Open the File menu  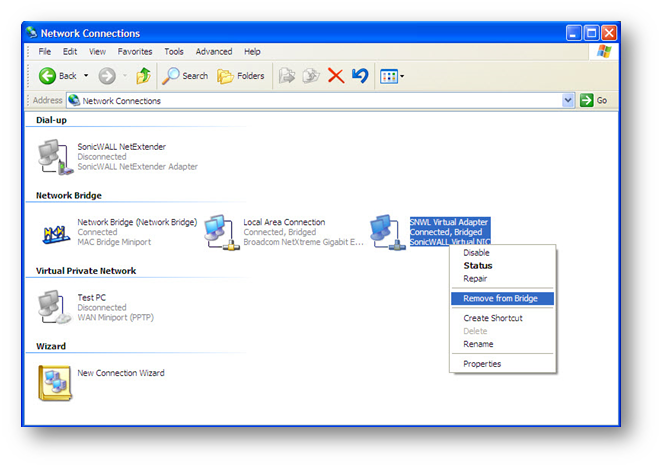44,52
